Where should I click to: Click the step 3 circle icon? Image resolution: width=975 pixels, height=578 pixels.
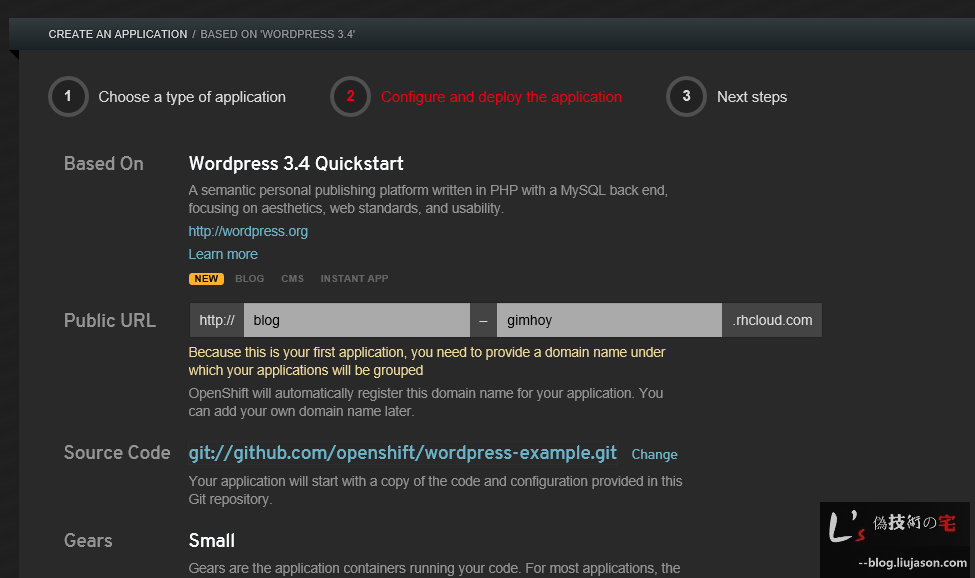pos(686,96)
